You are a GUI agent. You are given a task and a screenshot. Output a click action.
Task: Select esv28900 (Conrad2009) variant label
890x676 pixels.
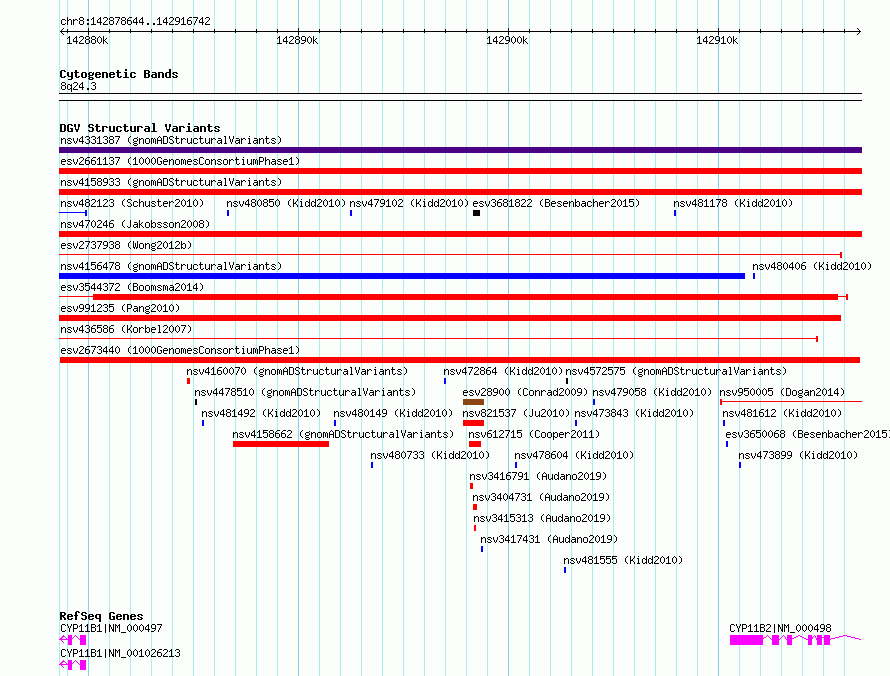pos(525,392)
